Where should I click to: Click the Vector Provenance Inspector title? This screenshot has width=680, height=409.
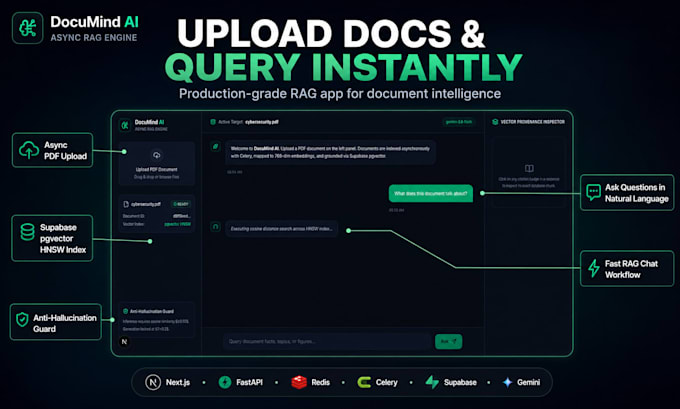[533, 122]
